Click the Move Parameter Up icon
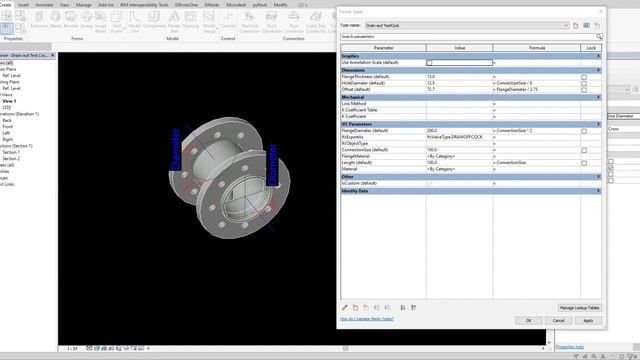 pyautogui.click(x=377, y=307)
